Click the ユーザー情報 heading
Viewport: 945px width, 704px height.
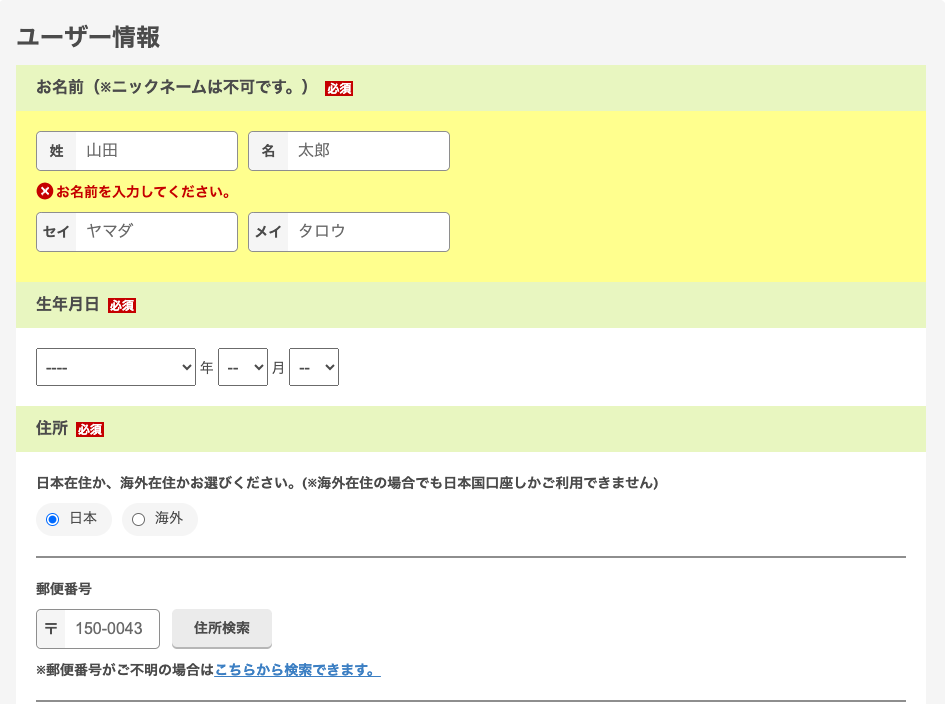[89, 37]
